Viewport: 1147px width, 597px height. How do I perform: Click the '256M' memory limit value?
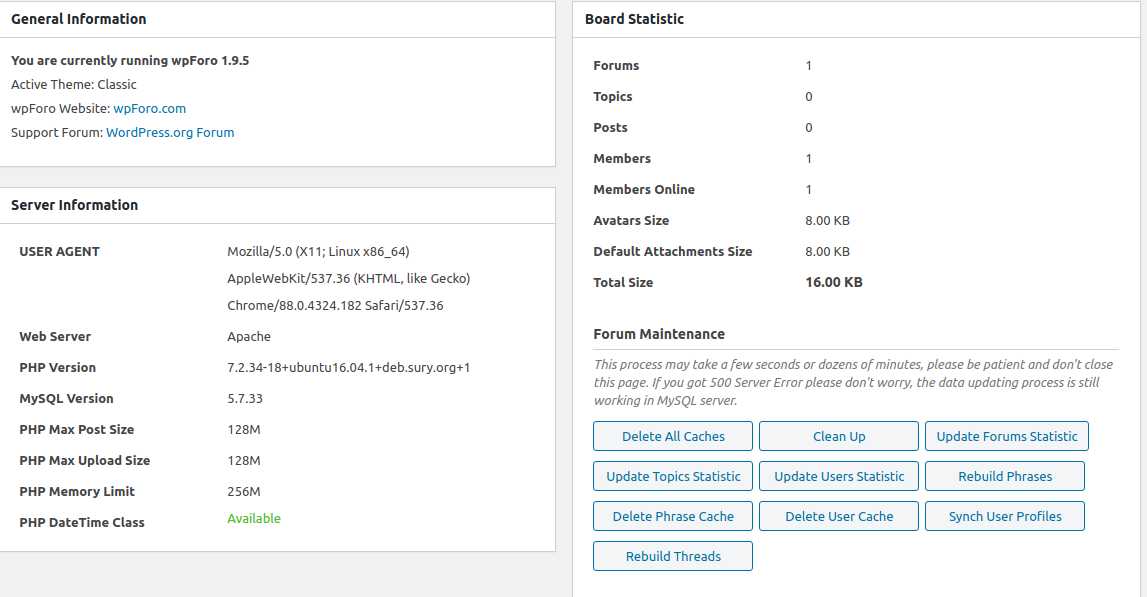(x=244, y=492)
